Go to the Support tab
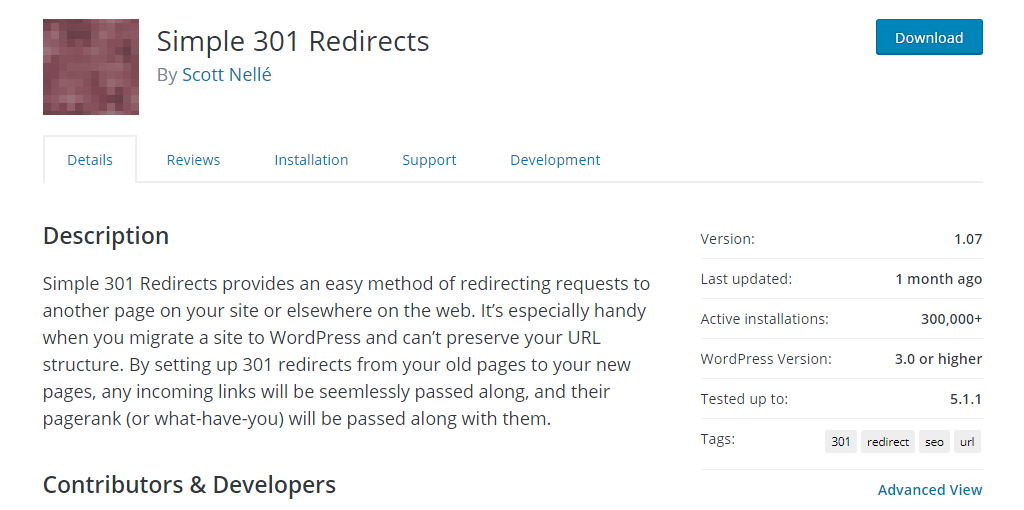 click(429, 160)
